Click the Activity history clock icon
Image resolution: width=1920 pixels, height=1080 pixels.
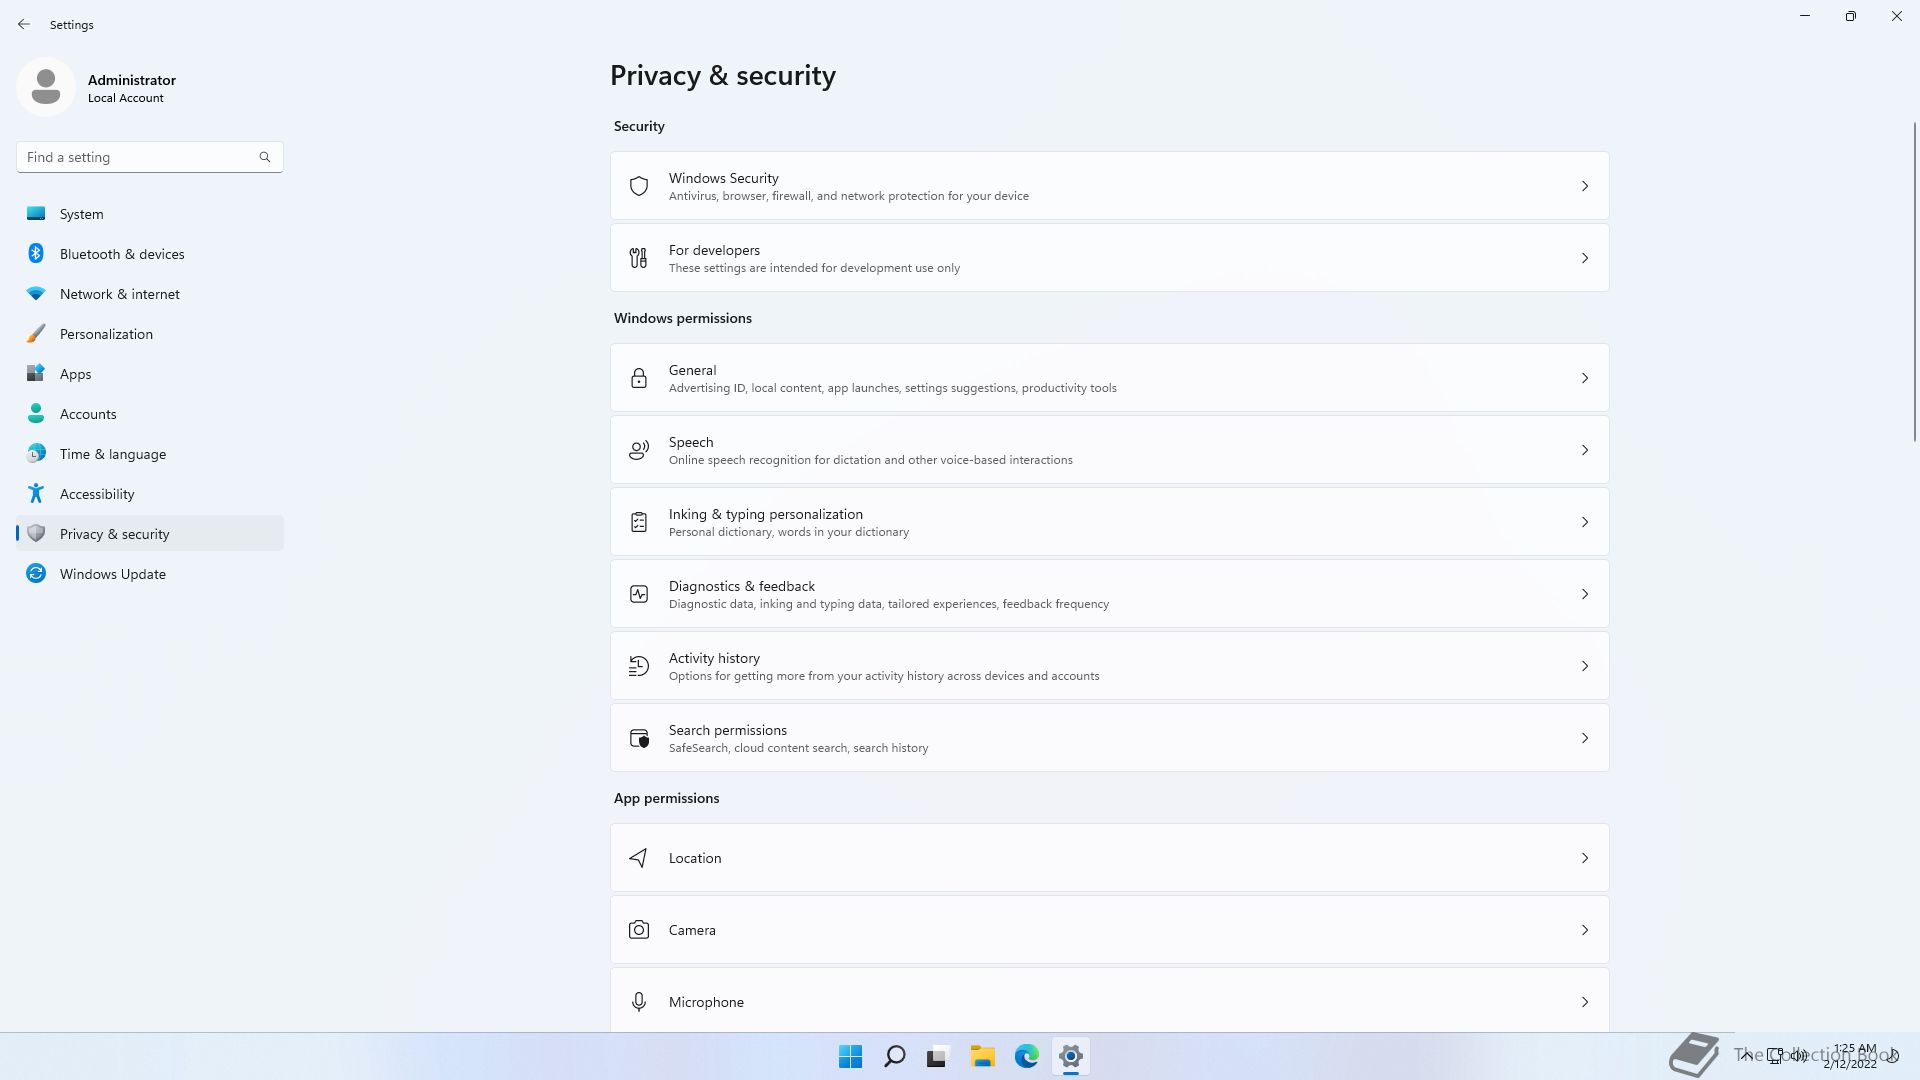(638, 666)
